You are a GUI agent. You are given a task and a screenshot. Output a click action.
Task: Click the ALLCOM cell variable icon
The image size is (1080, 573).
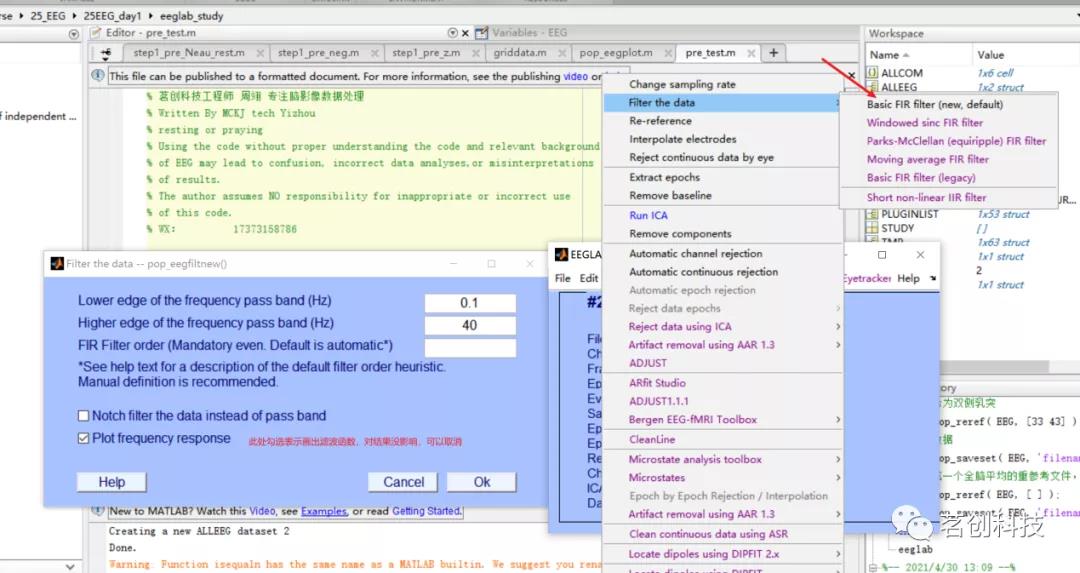tap(872, 73)
